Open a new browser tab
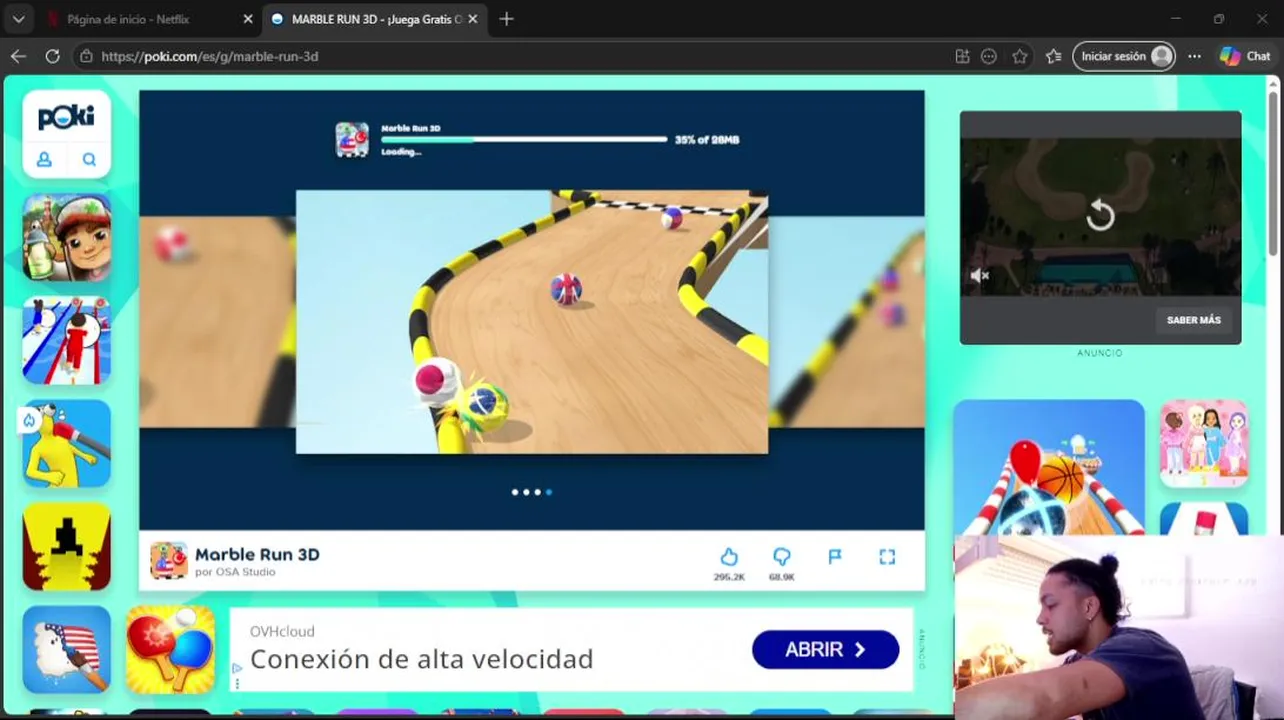 [506, 19]
